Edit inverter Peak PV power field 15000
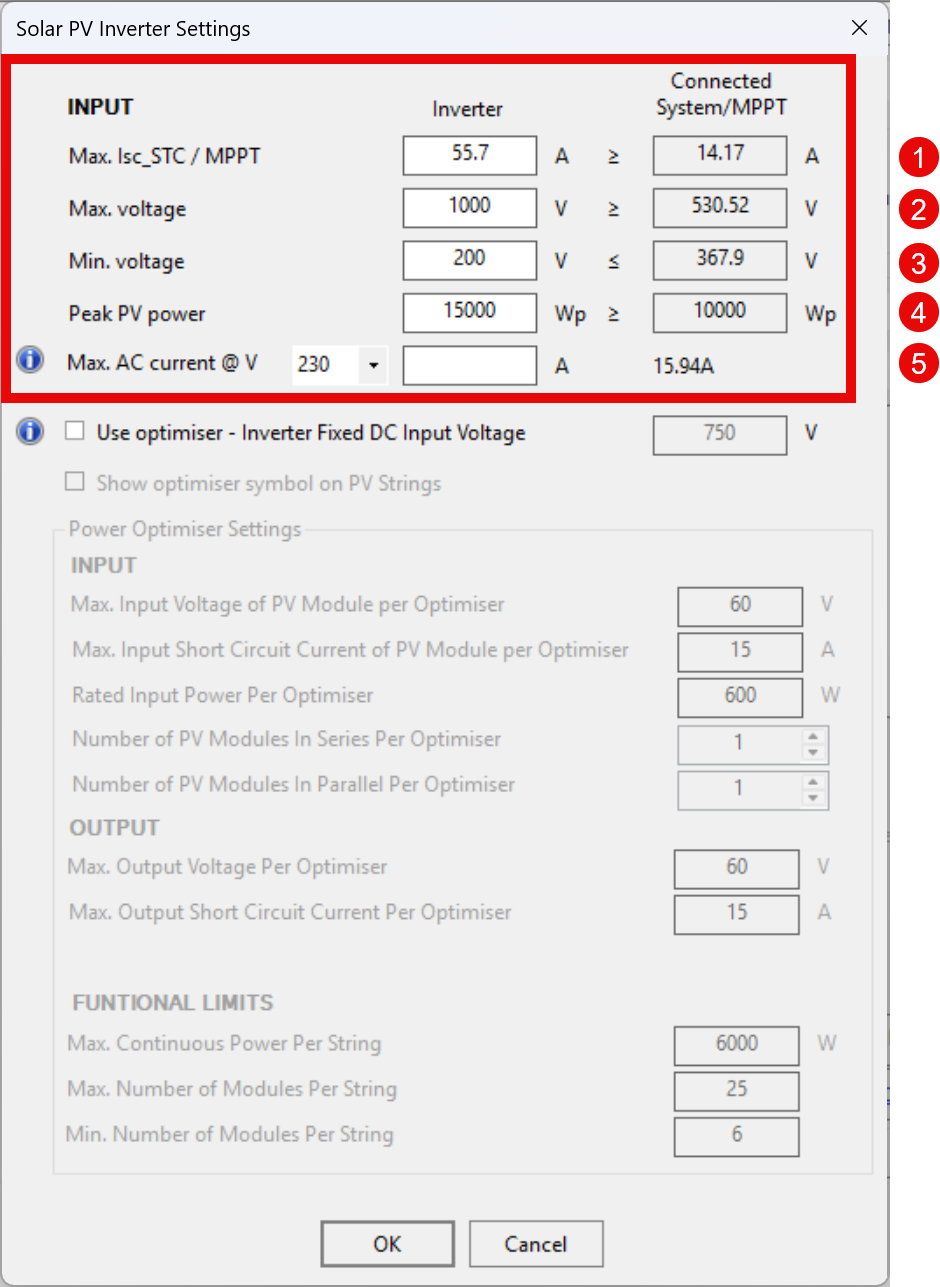Image resolution: width=940 pixels, height=1287 pixels. [470, 312]
